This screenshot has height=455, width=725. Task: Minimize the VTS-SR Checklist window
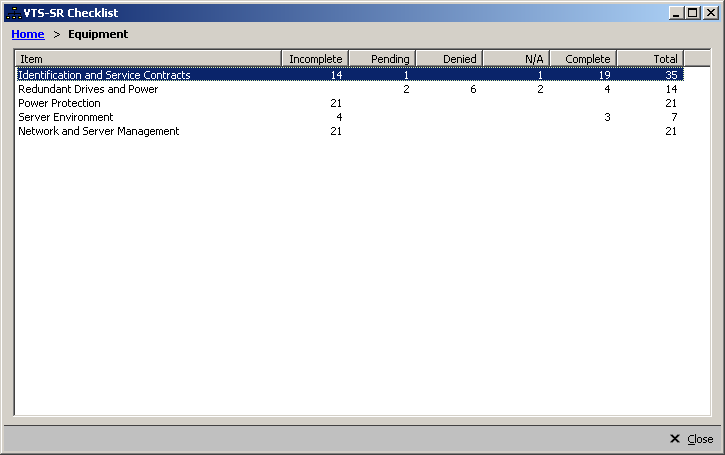pyautogui.click(x=677, y=12)
